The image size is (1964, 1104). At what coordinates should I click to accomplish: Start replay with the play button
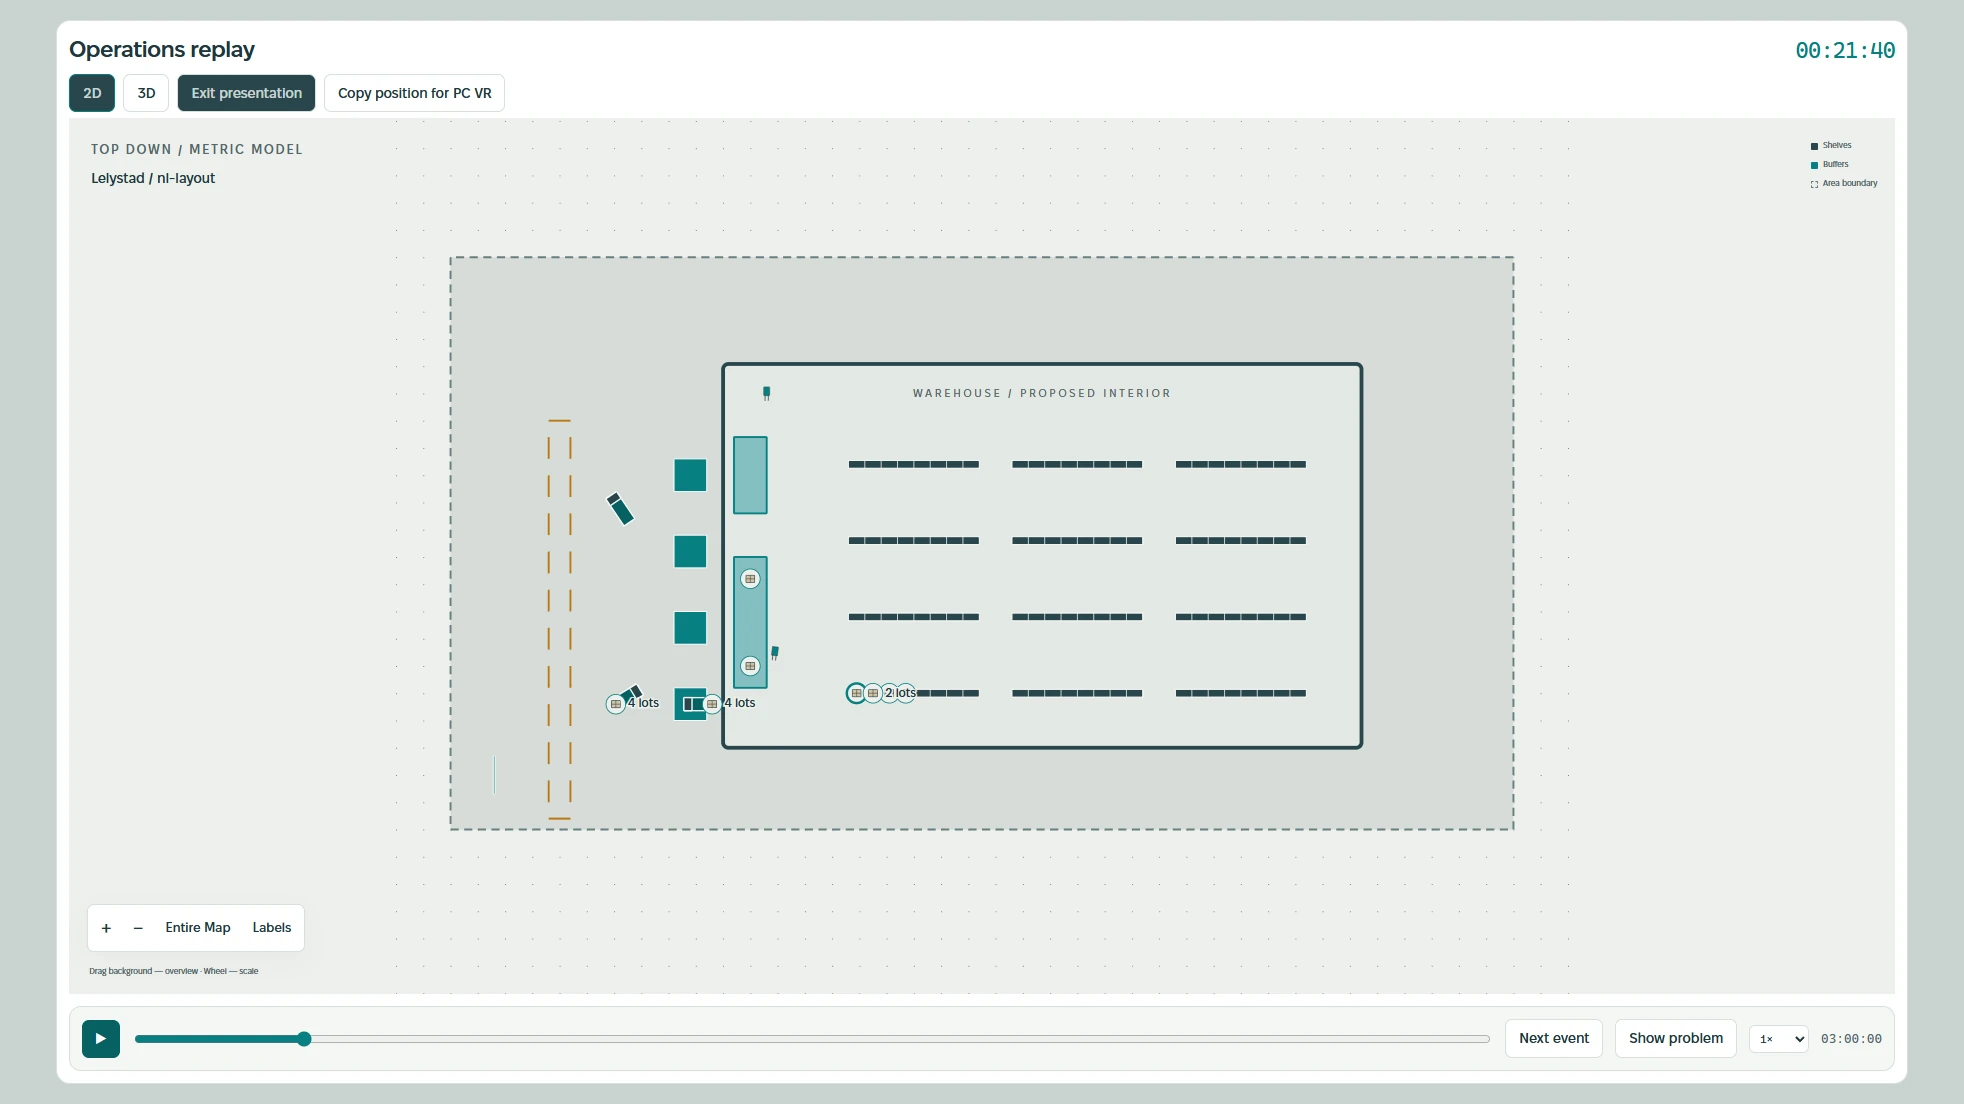[x=101, y=1039]
